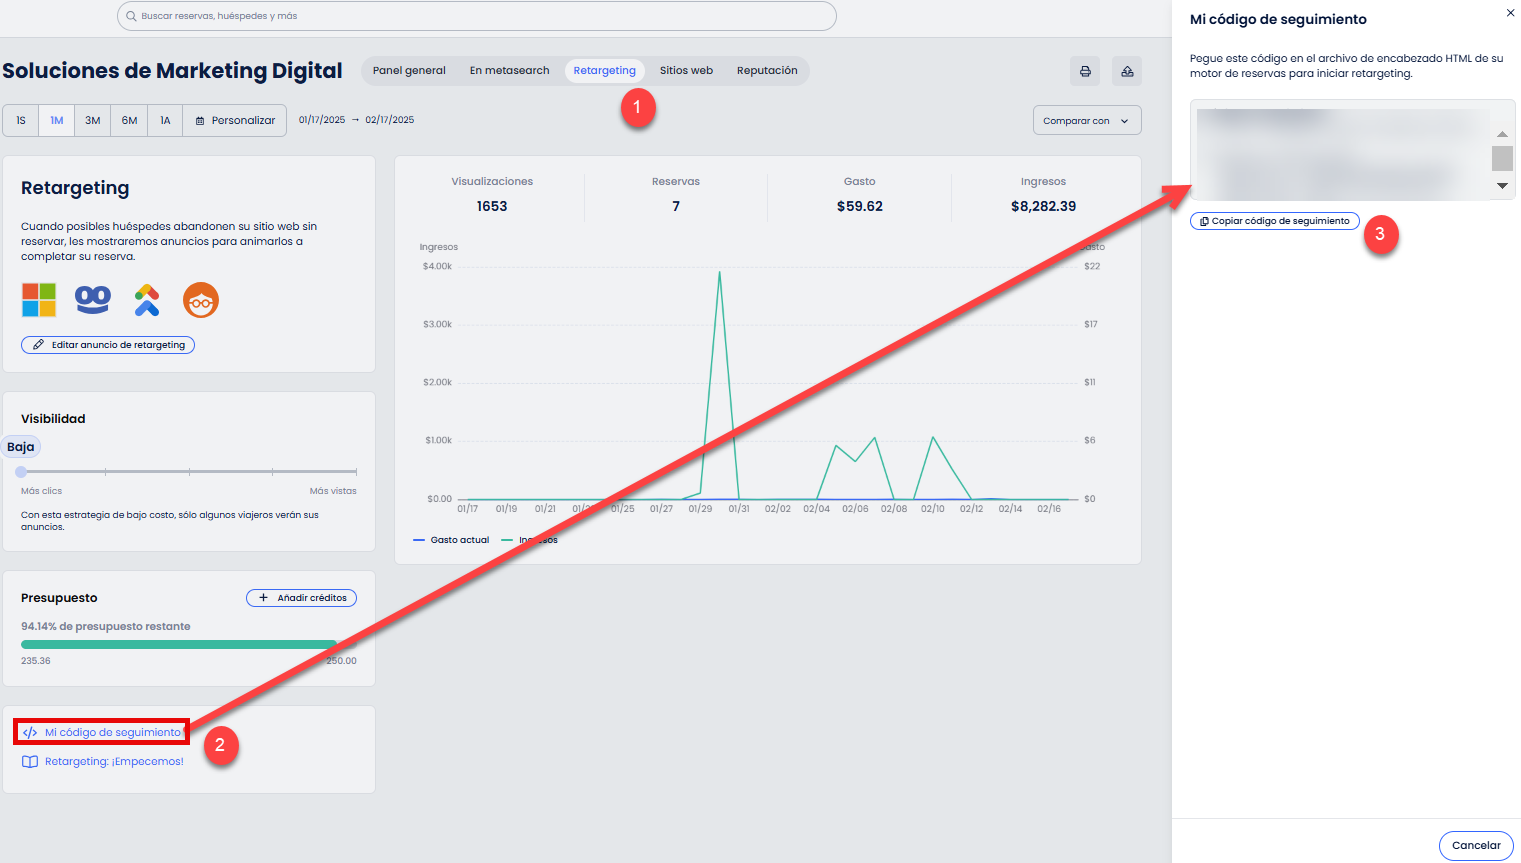Click the Microsoft logo icon
Image resolution: width=1521 pixels, height=863 pixels.
(x=39, y=300)
